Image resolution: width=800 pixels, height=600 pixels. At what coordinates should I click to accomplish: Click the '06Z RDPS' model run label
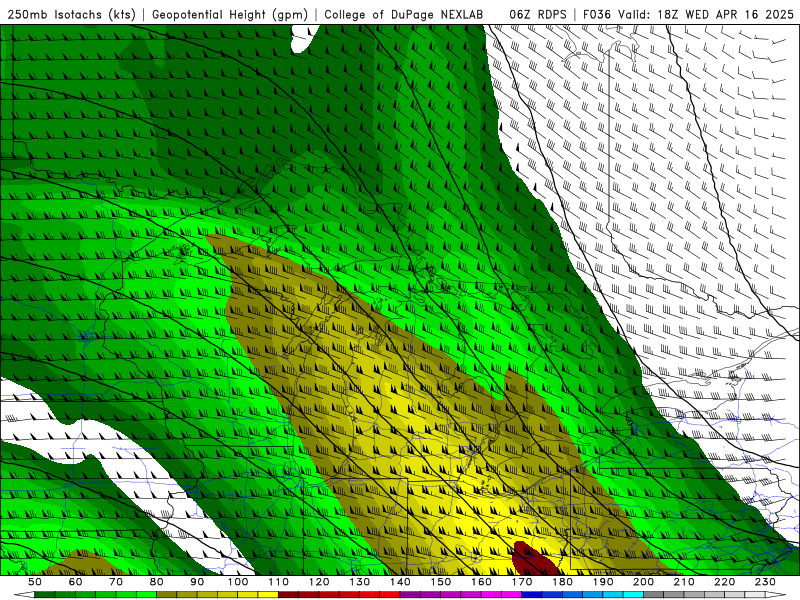pyautogui.click(x=538, y=15)
